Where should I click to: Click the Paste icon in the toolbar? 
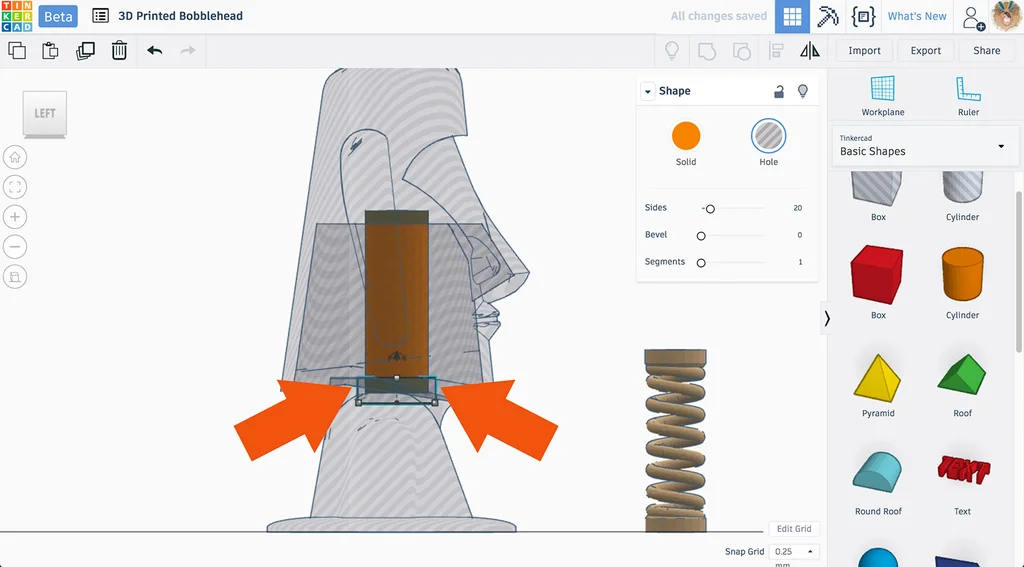click(x=50, y=50)
